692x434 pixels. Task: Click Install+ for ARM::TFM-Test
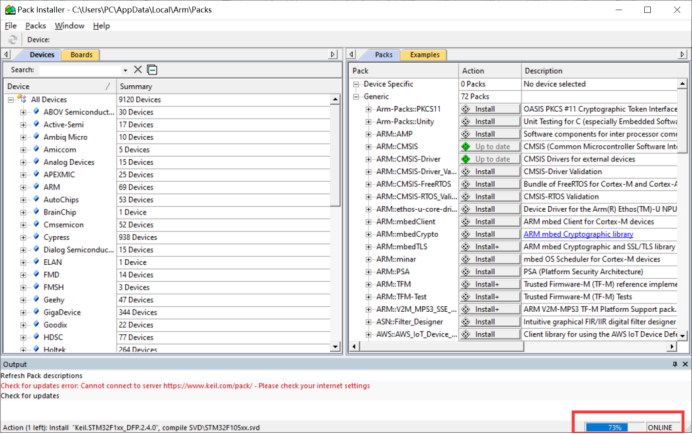point(489,297)
